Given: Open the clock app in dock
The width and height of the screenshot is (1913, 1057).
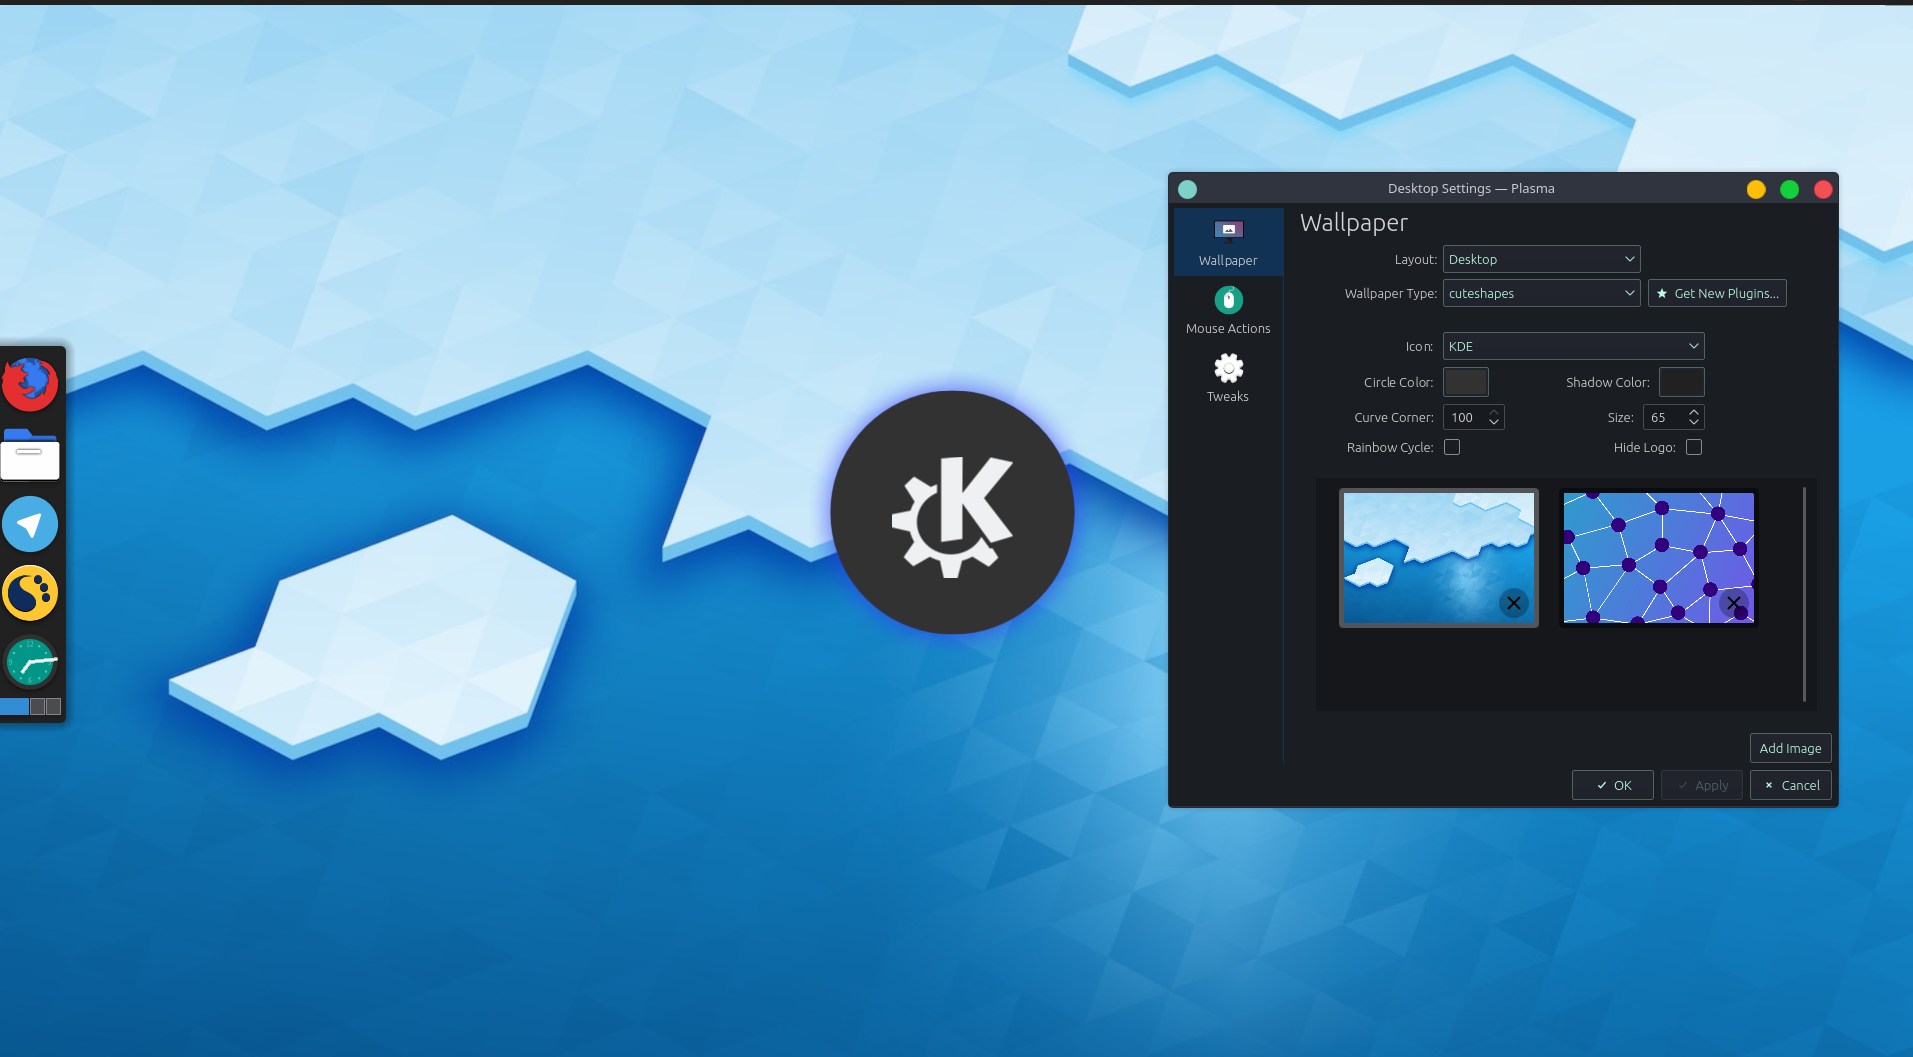Looking at the screenshot, I should coord(30,662).
